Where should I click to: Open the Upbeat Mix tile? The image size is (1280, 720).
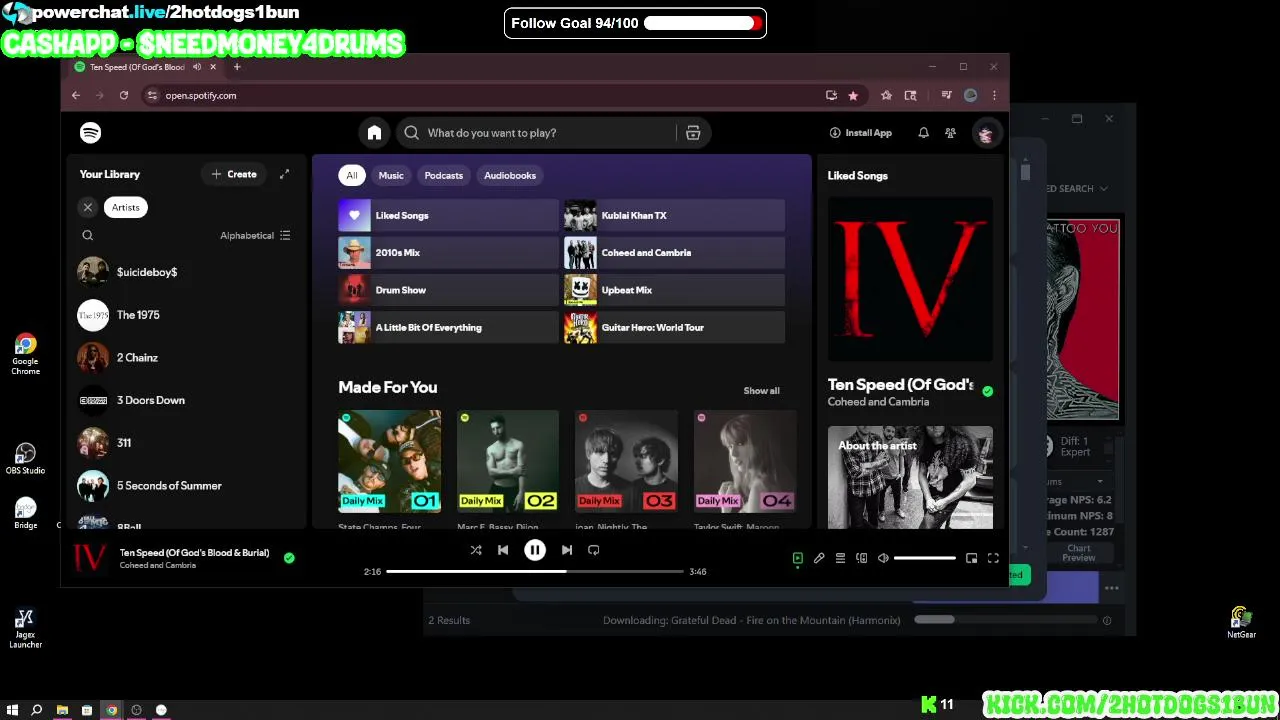point(674,290)
